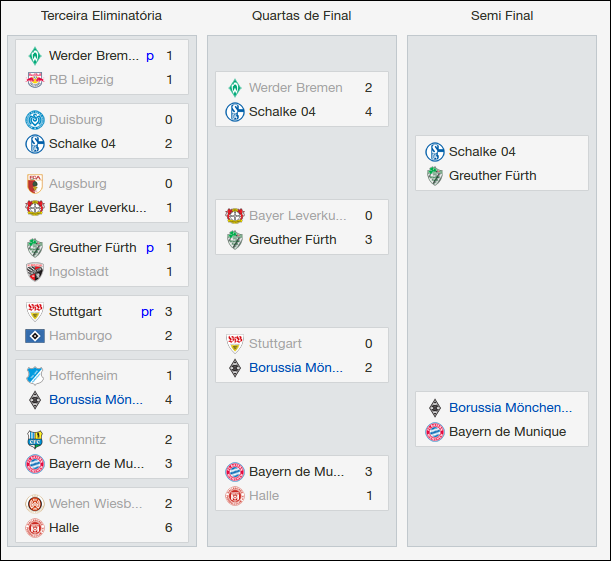Open Greuther Fürth link in Quartas de Final

tap(292, 240)
